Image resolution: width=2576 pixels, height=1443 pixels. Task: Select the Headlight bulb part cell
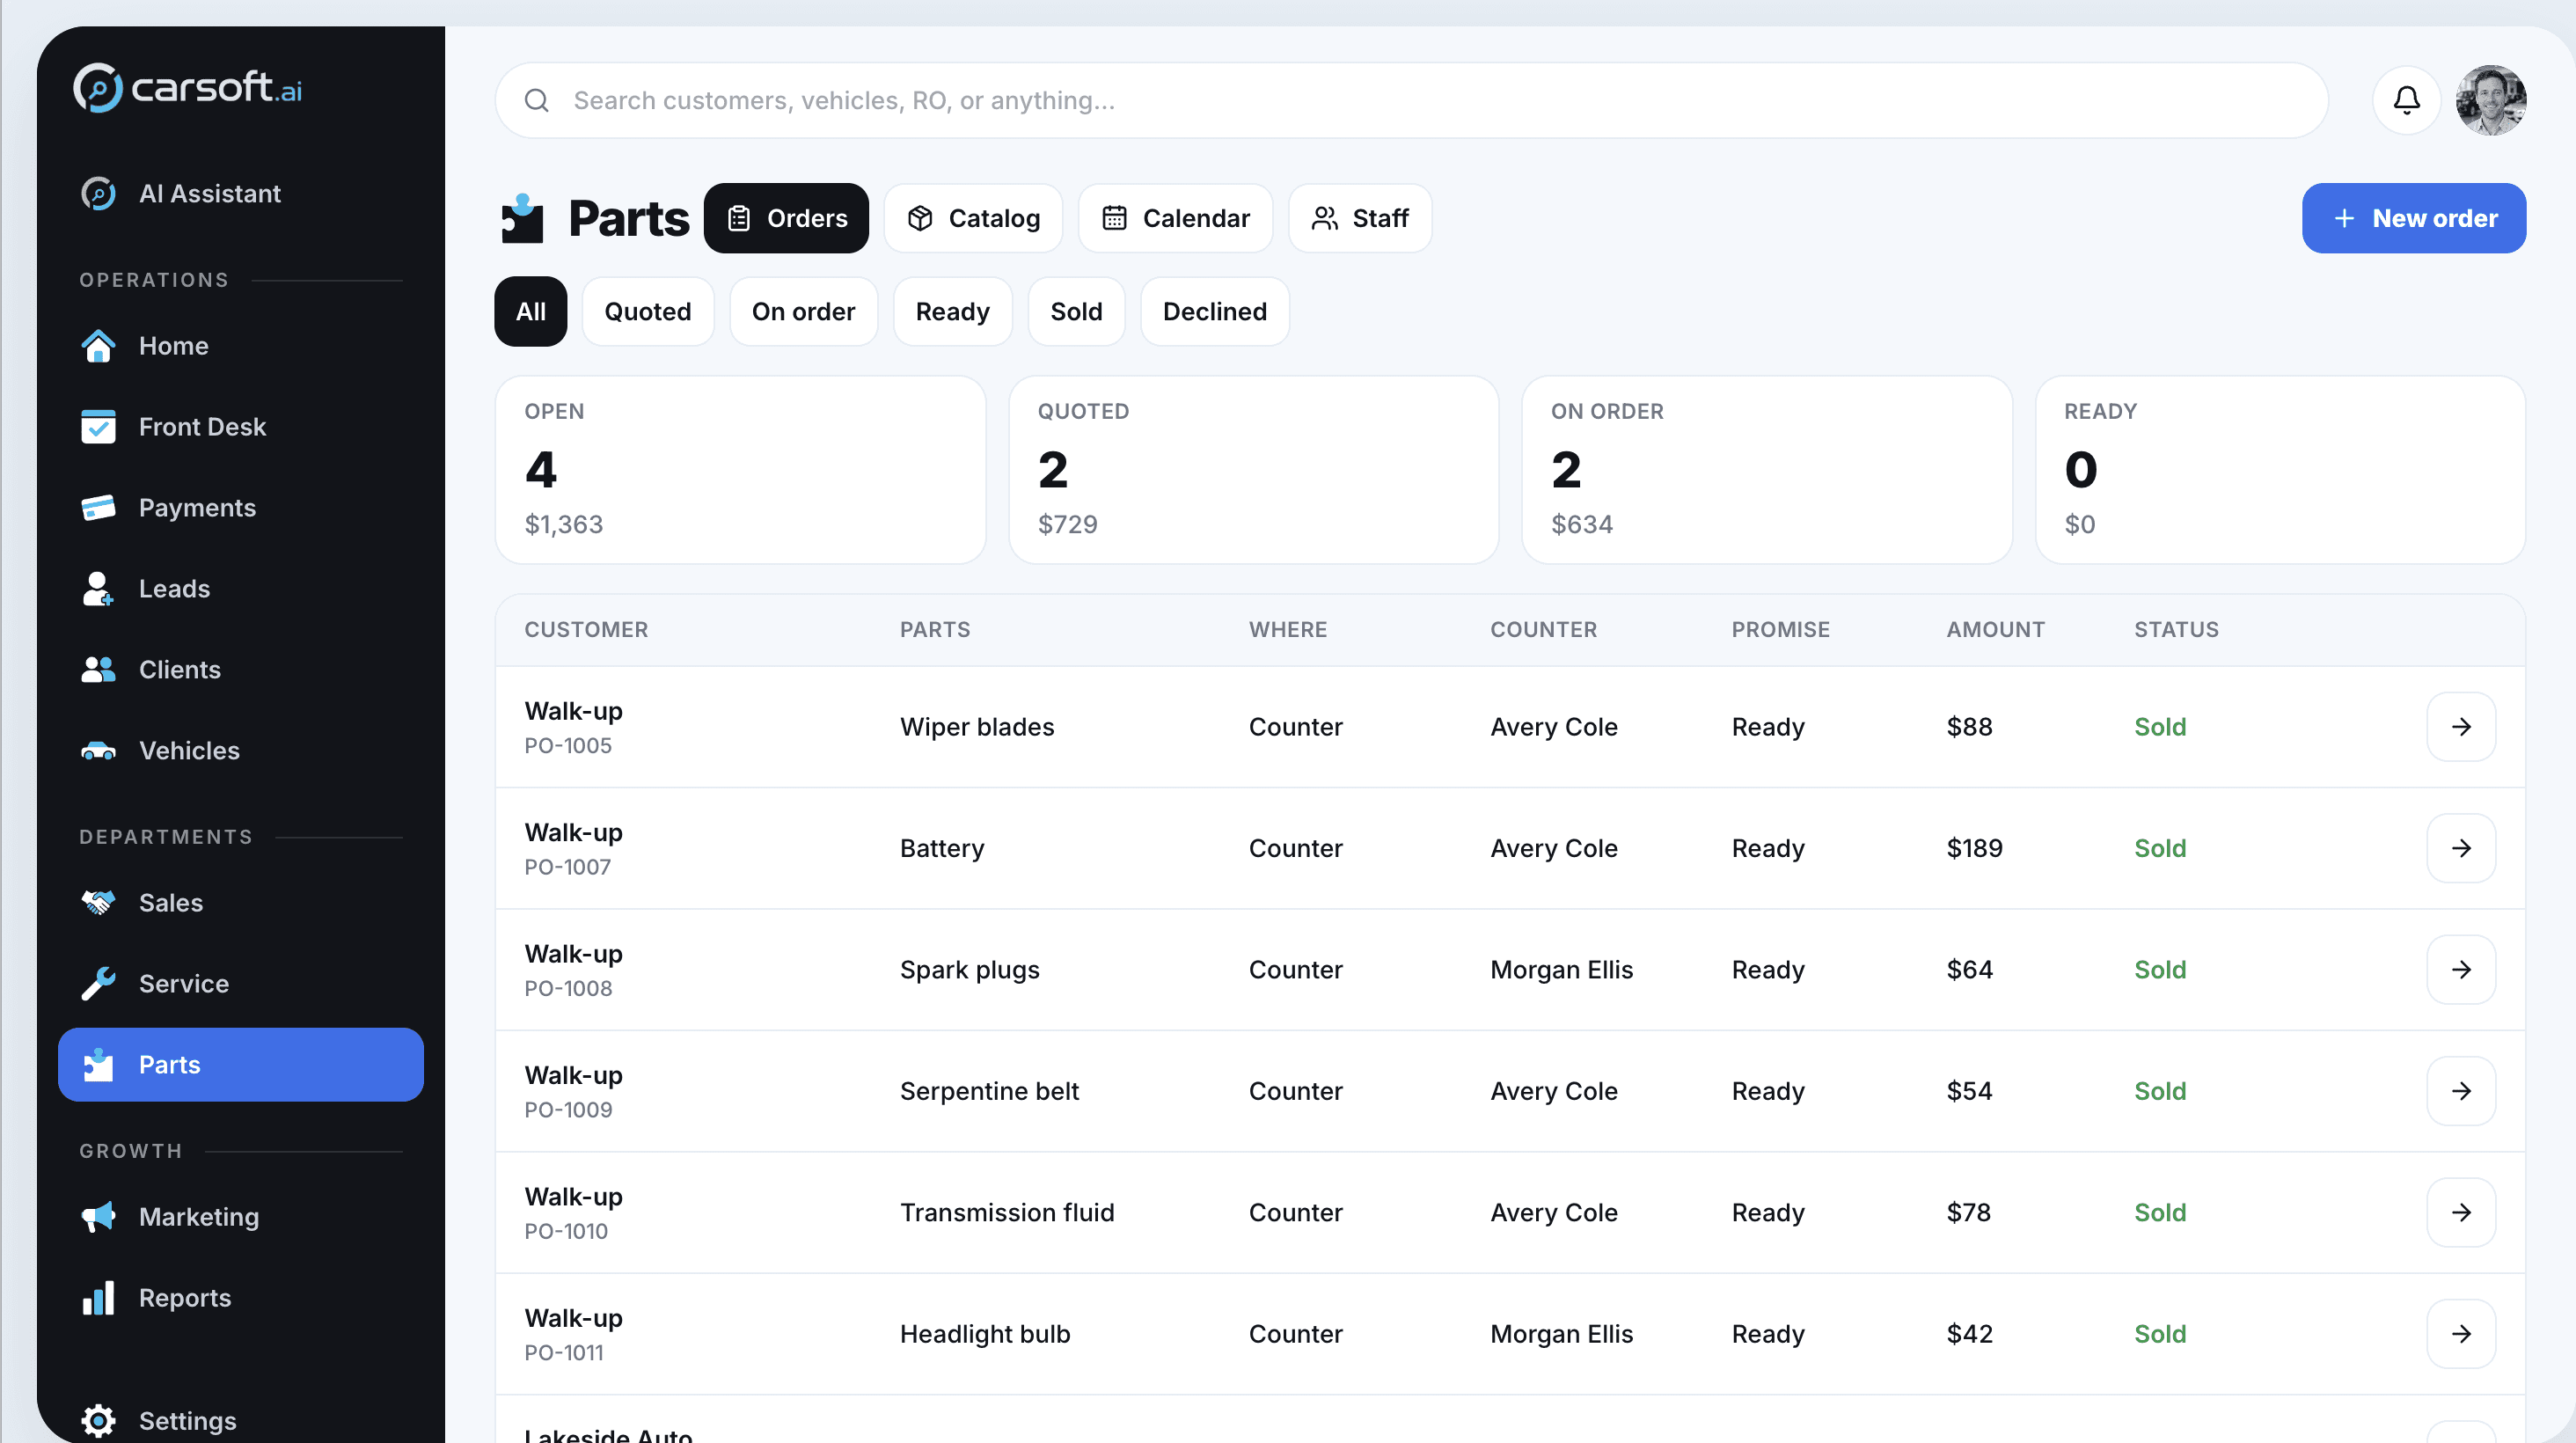click(985, 1334)
